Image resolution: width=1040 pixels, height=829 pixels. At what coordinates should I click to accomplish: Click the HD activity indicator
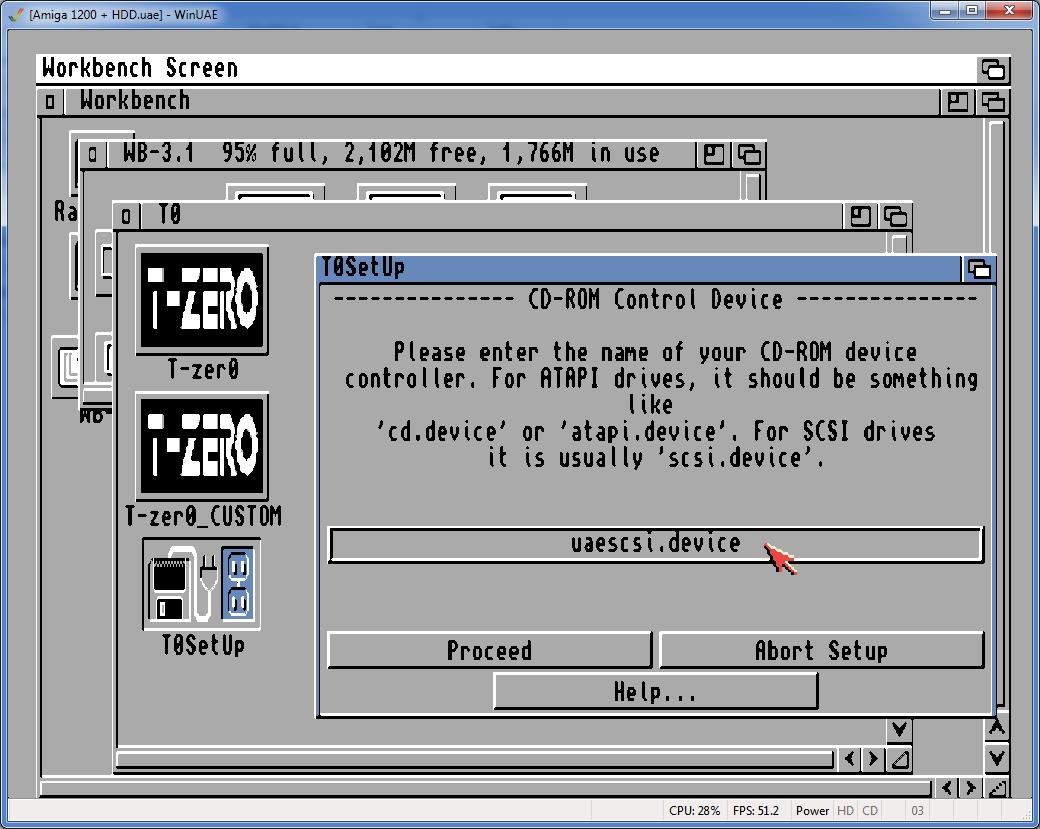845,810
